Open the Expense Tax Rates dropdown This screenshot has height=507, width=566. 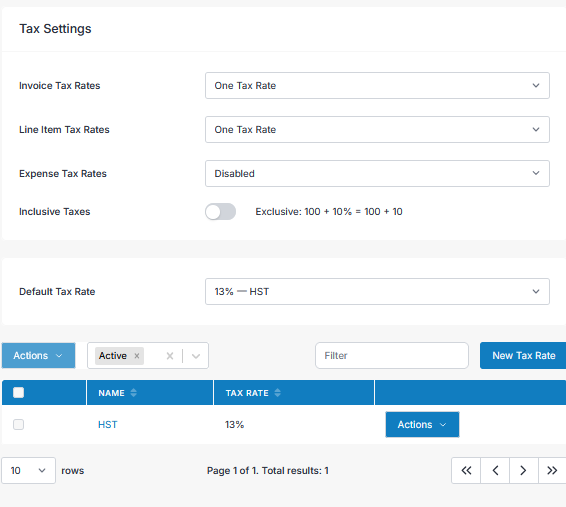click(x=377, y=174)
